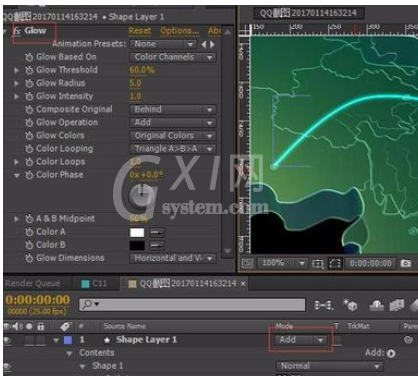Image resolution: width=418 pixels, height=376 pixels.
Task: Click the effect panel scroll up arrow
Action: [x=228, y=32]
